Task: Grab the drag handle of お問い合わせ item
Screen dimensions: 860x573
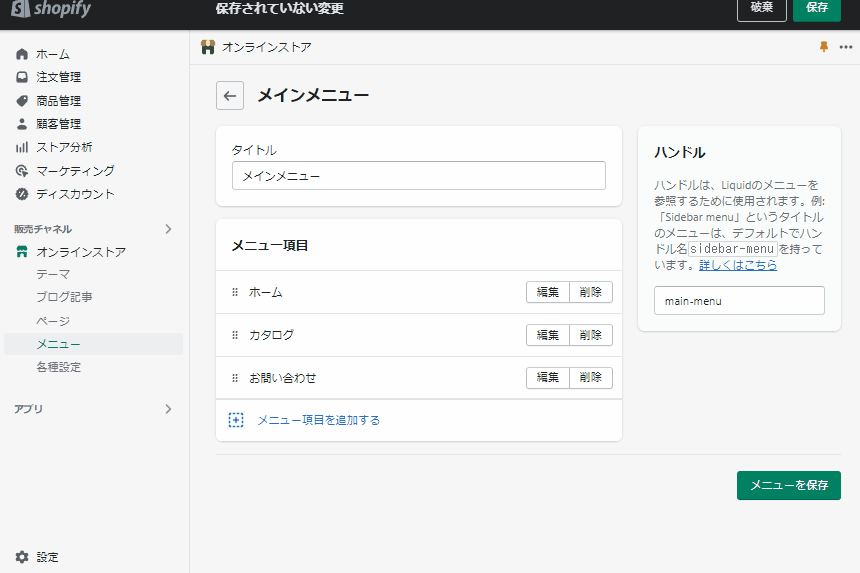Action: click(235, 378)
